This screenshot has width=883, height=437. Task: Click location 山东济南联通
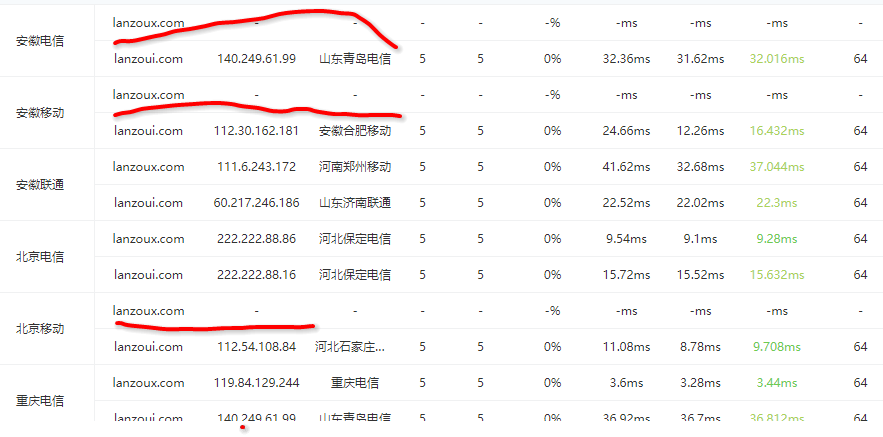point(355,203)
